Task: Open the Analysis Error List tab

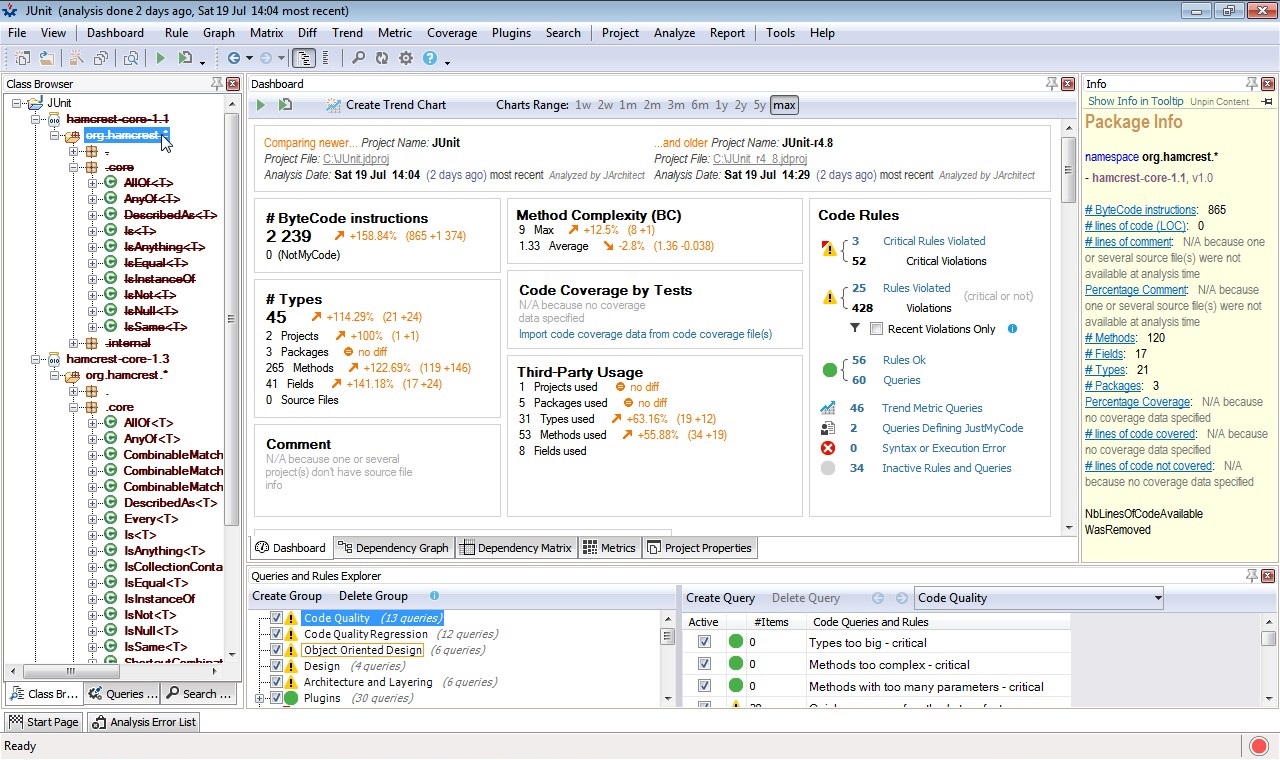Action: pos(144,722)
